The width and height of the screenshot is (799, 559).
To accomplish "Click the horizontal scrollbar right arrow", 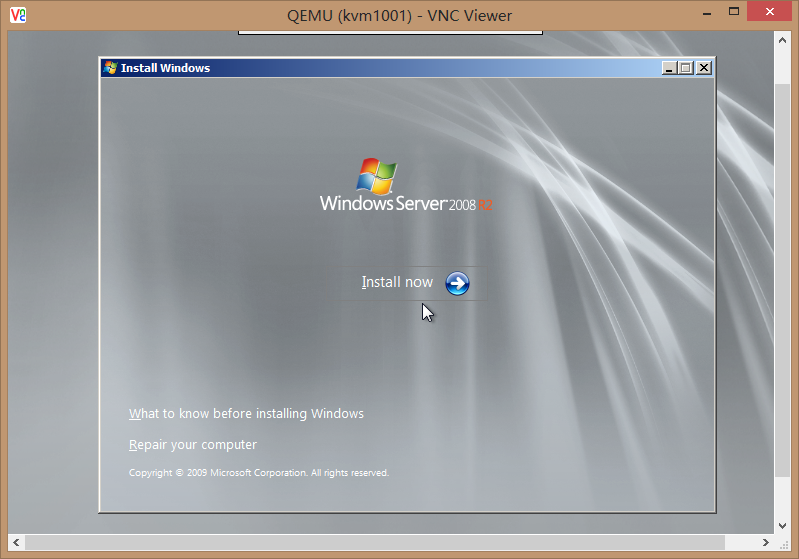I will pyautogui.click(x=765, y=542).
